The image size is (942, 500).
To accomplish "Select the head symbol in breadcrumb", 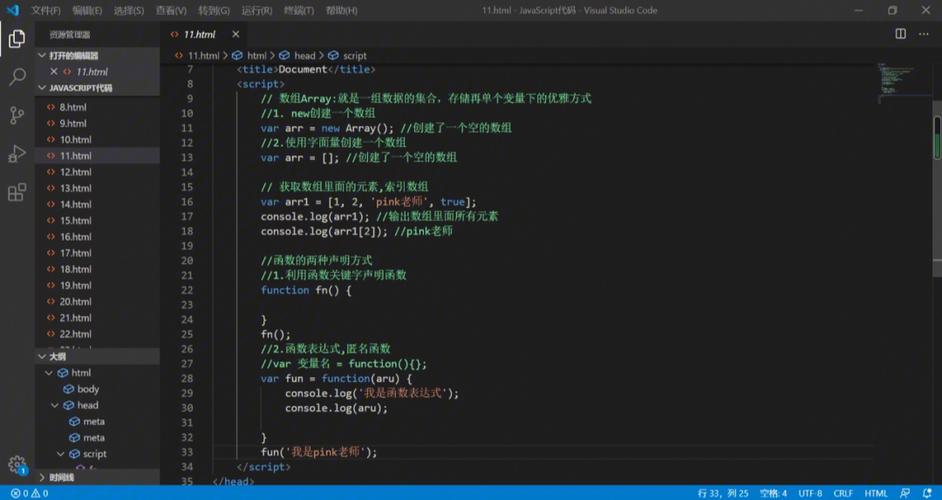I will 297,55.
